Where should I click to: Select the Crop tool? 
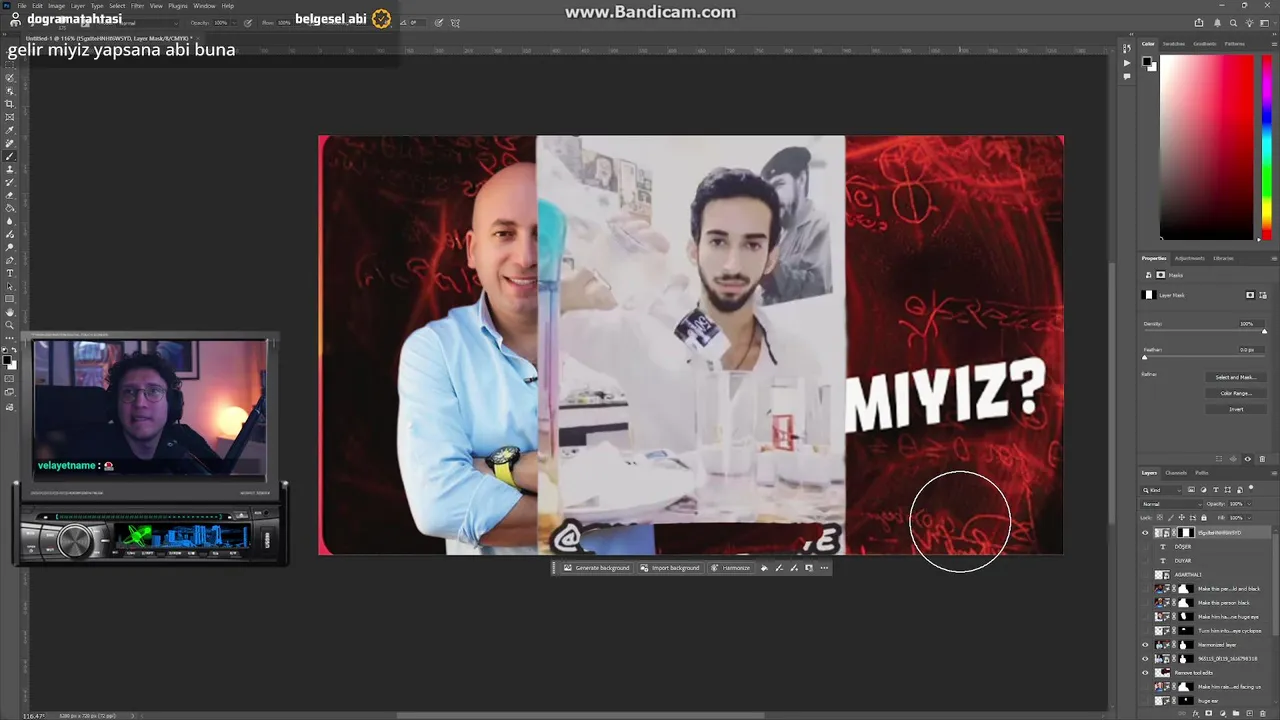pos(10,103)
